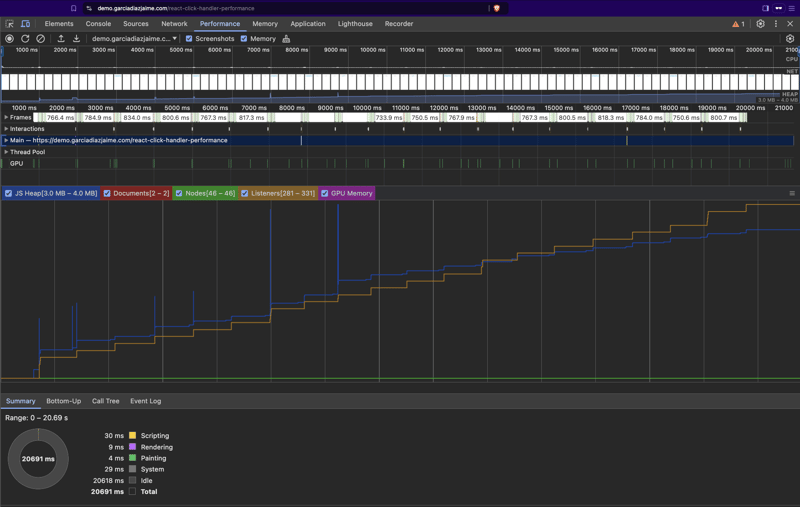Click the load profile upload icon
This screenshot has width=800, height=507.
point(61,39)
